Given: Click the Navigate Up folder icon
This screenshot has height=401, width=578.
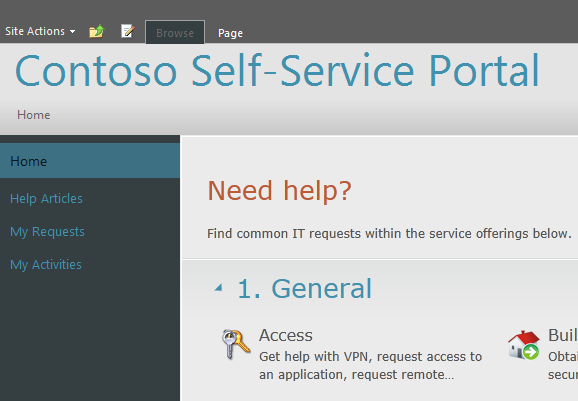Looking at the screenshot, I should click(x=97, y=31).
